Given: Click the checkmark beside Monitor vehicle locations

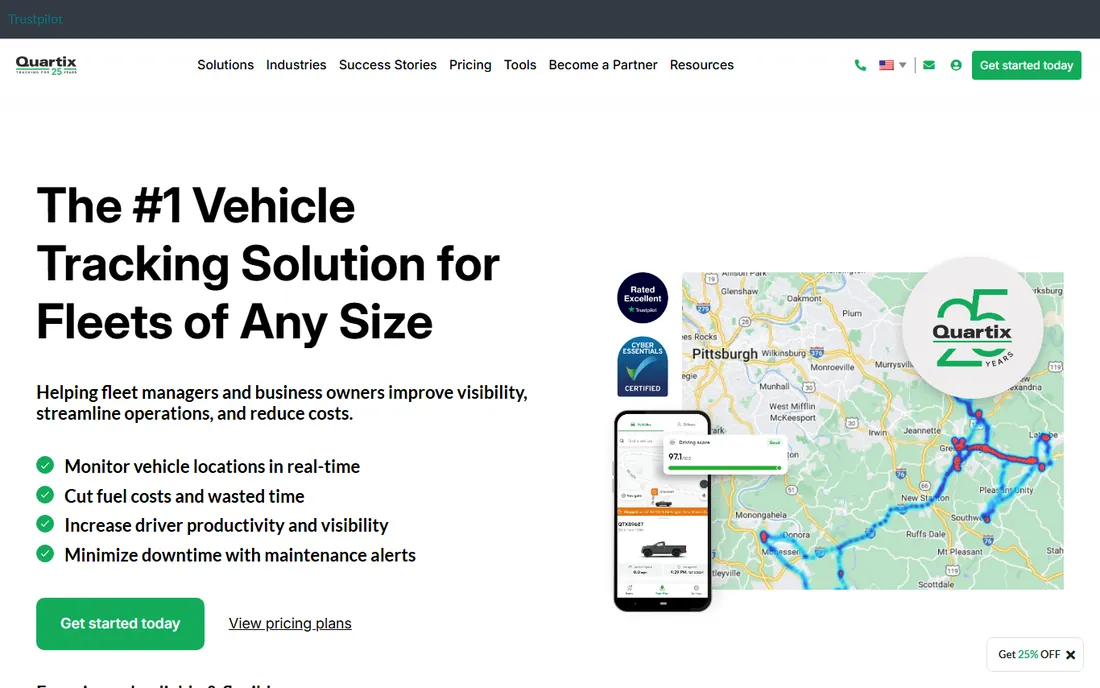Looking at the screenshot, I should coord(45,466).
